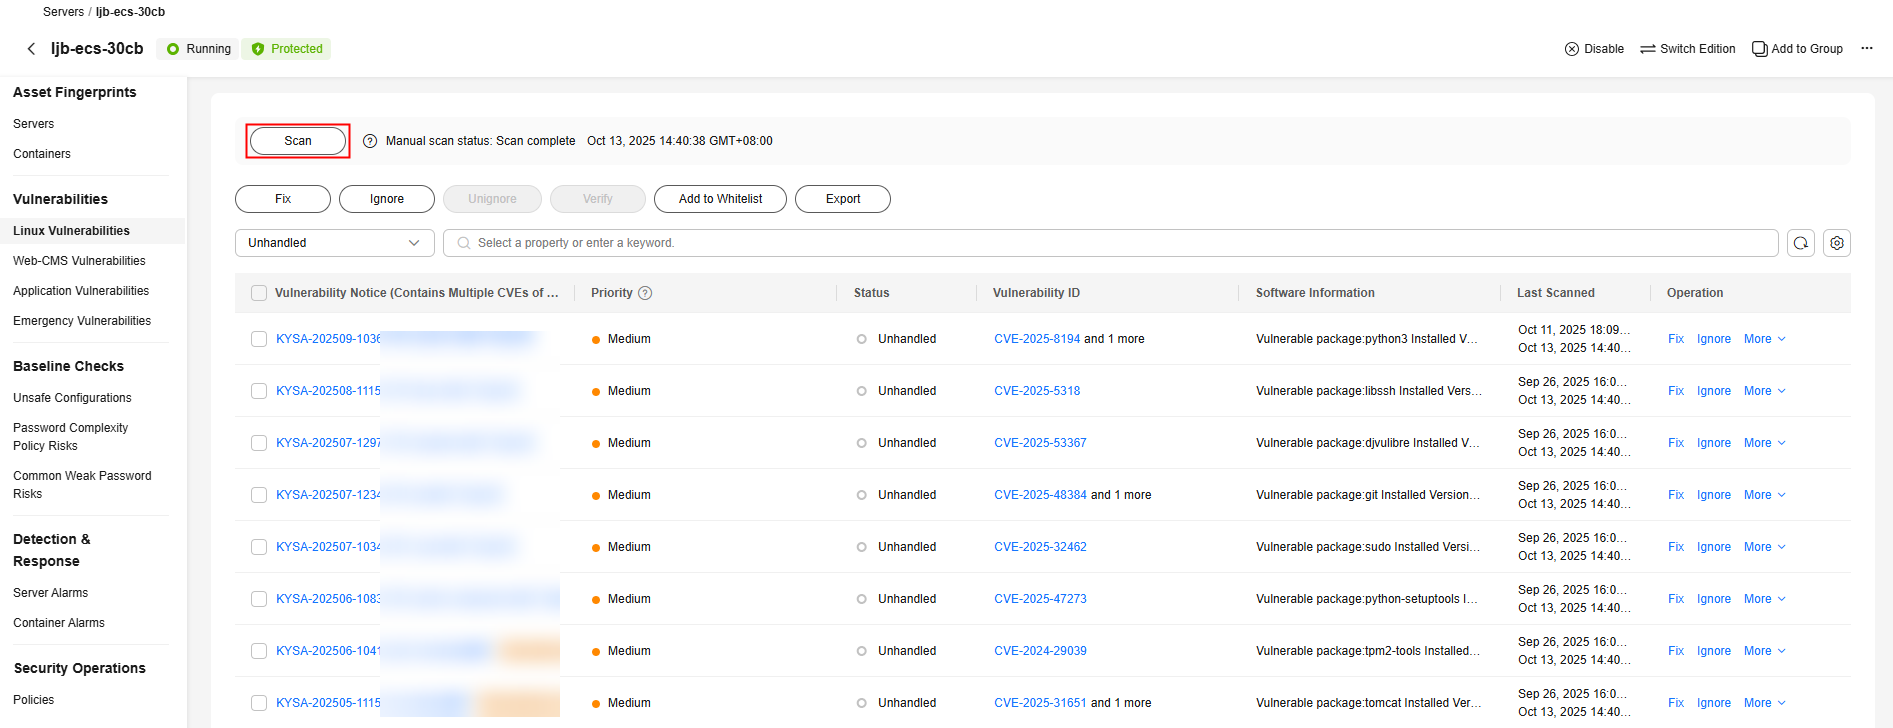This screenshot has width=1893, height=728.
Task: Expand the More menu for CVE-2025-5318 row
Action: click(x=1764, y=391)
